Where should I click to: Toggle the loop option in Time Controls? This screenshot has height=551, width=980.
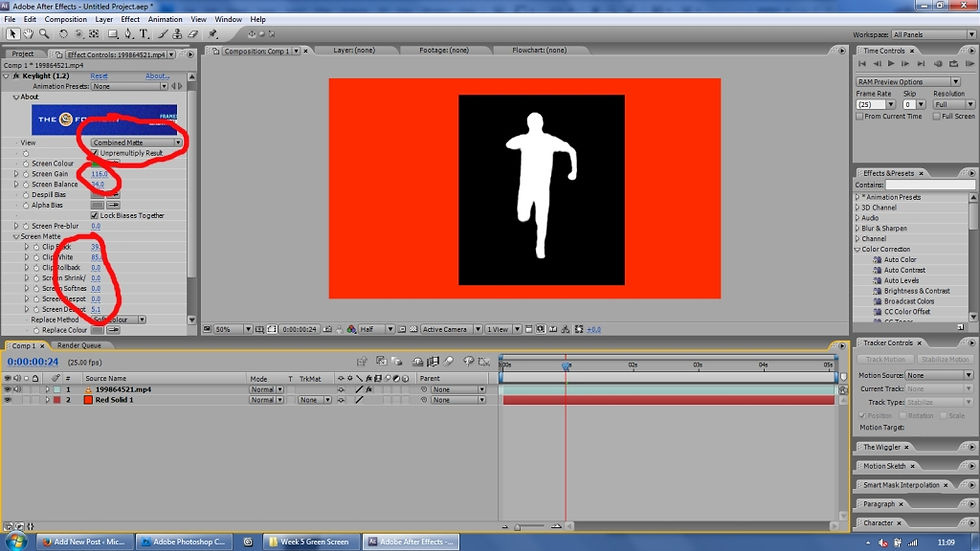954,64
